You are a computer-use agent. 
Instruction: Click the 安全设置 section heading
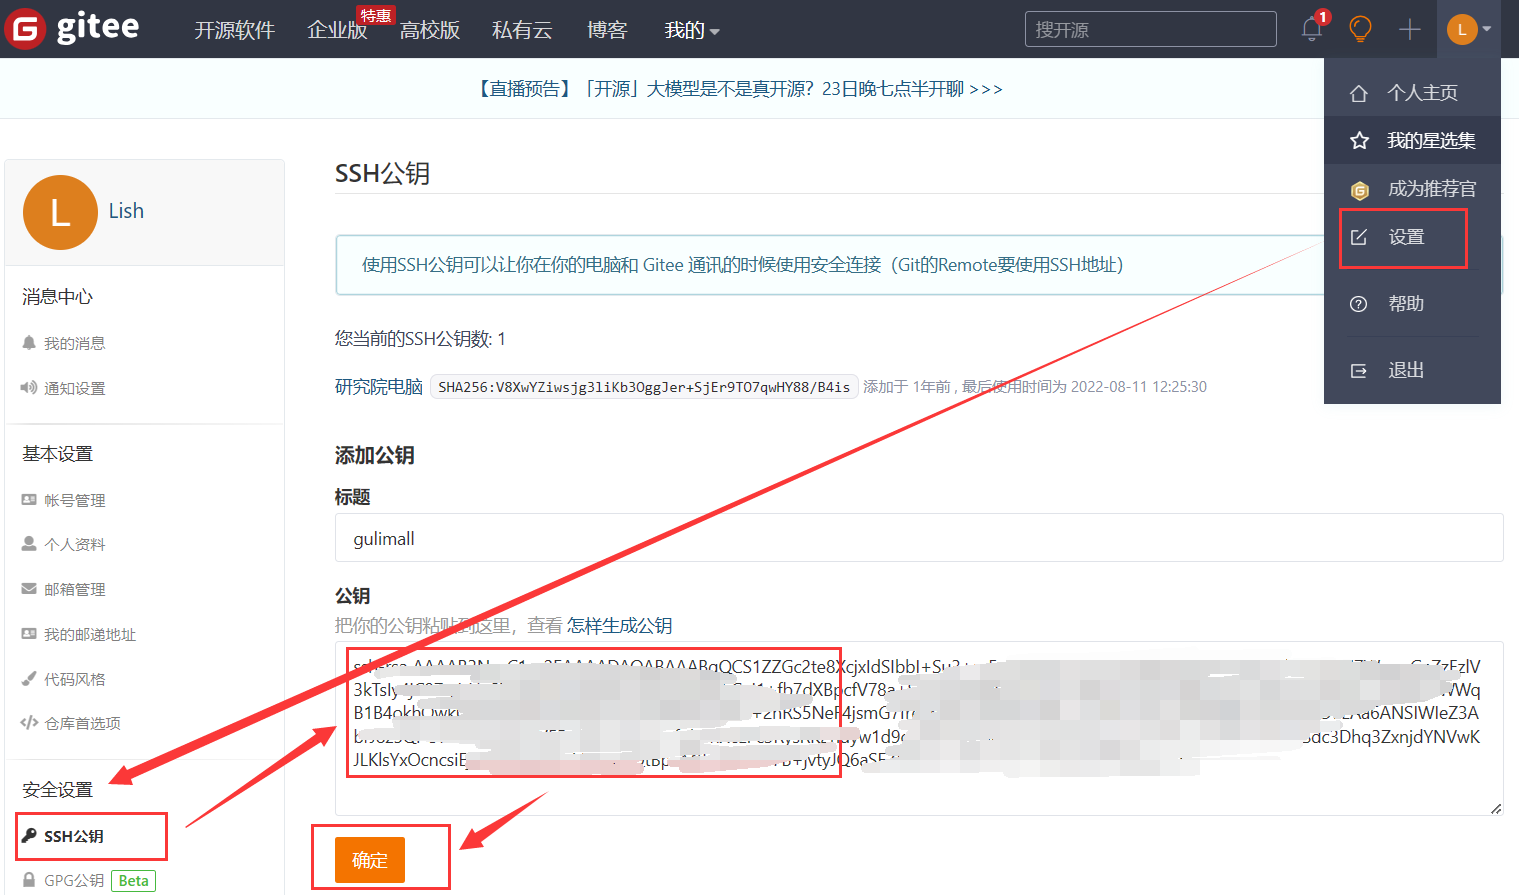click(57, 790)
